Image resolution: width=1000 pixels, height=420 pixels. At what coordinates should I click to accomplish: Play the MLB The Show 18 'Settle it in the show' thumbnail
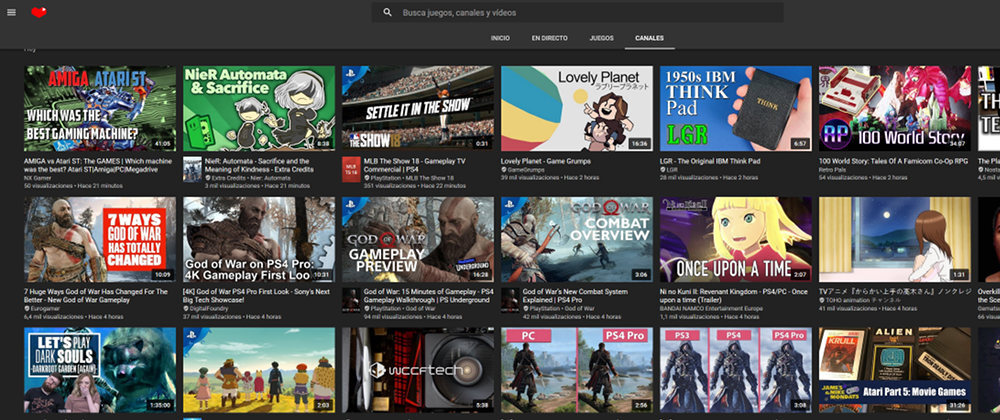[x=418, y=108]
